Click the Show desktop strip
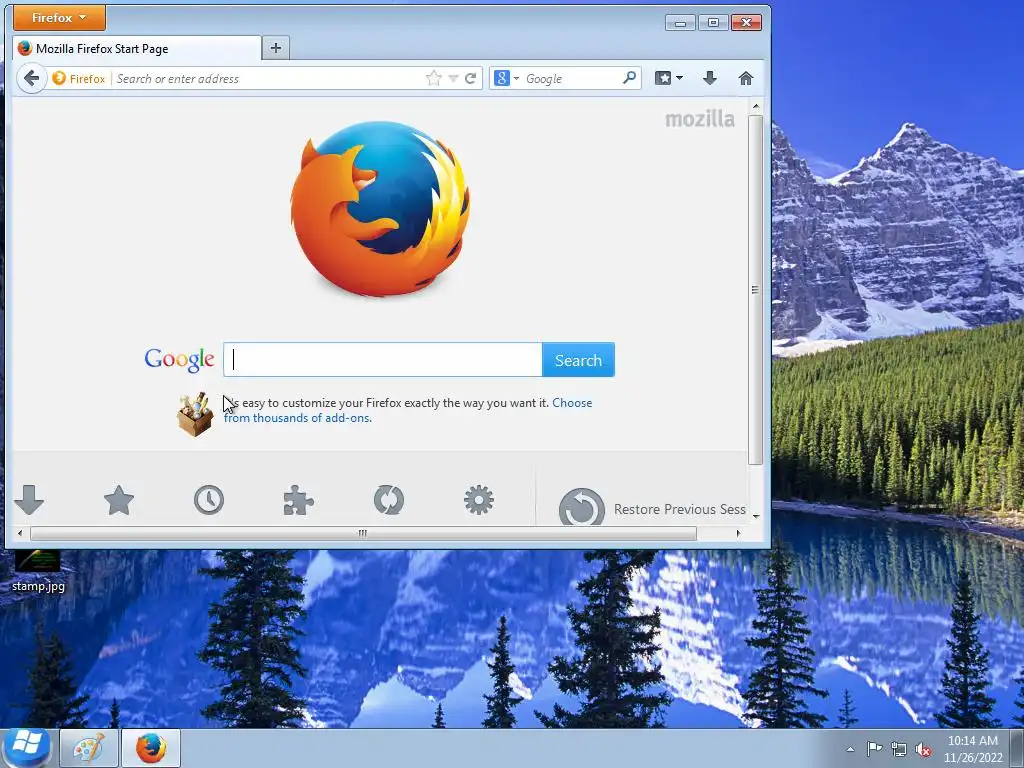The height and width of the screenshot is (768, 1024). (1017, 748)
